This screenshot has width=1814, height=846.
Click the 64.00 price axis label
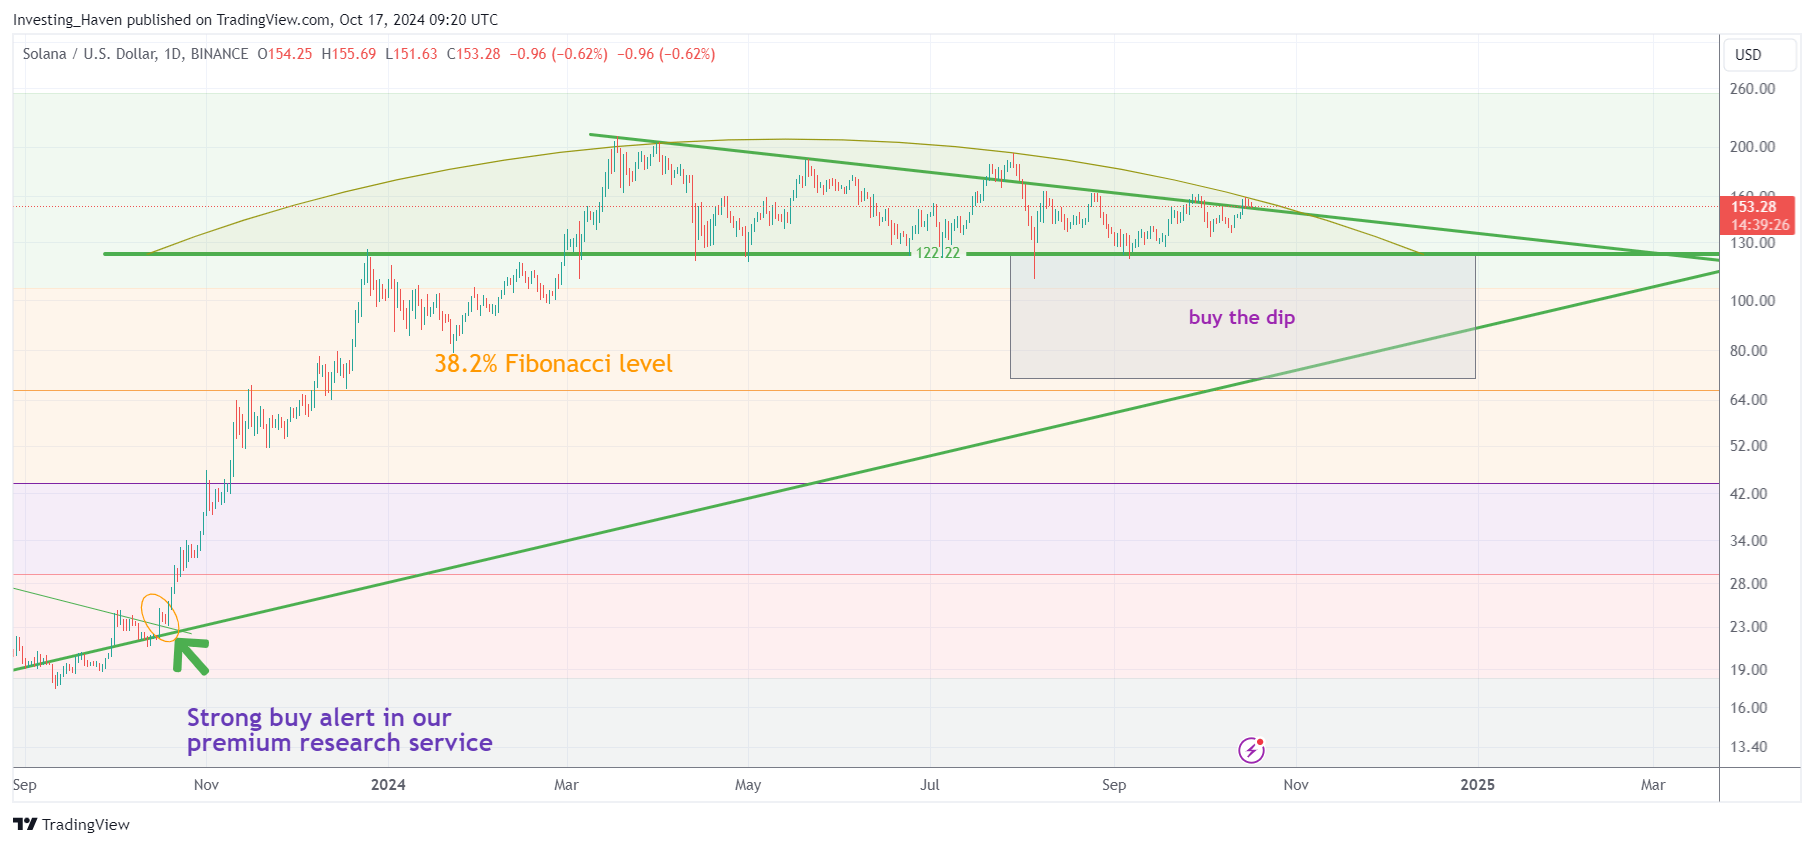click(1749, 400)
